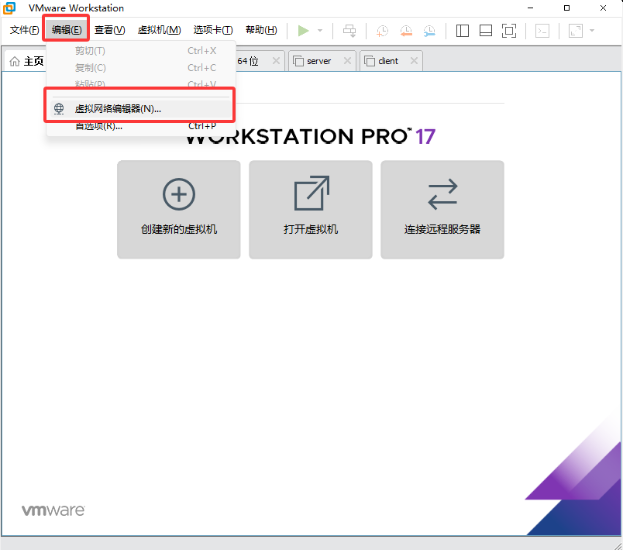Click the VMware Workstation title bar logo
The width and height of the screenshot is (625, 550).
[x=9, y=8]
